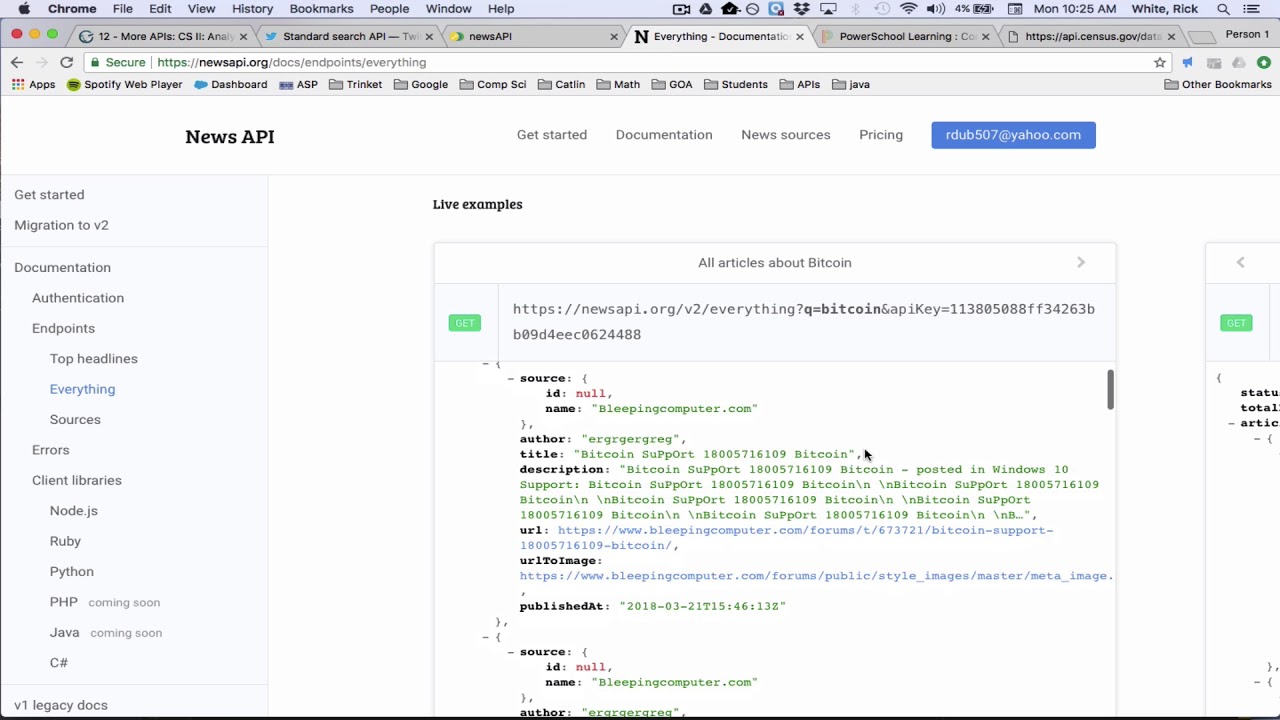1280x720 pixels.
Task: Open the bleepingcomputer forum article url
Action: (786, 538)
